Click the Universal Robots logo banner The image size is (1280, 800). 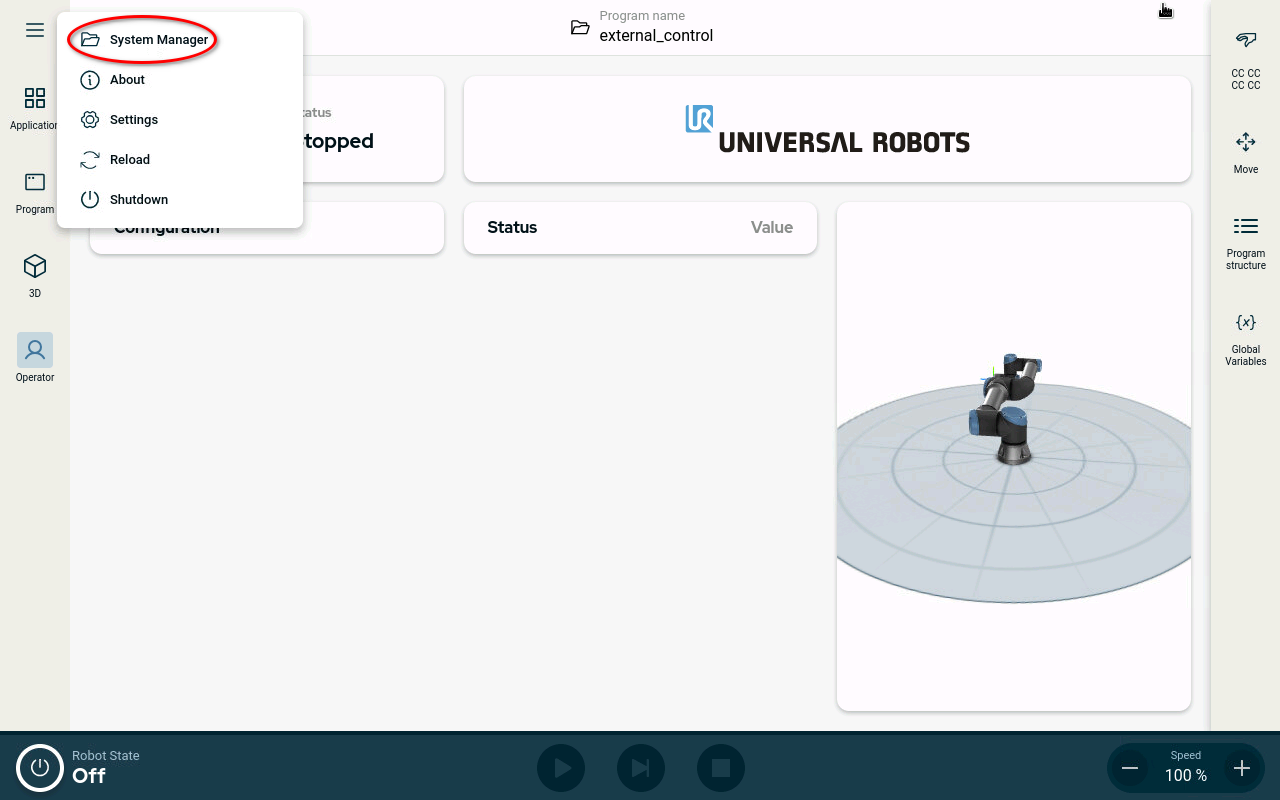(827, 129)
